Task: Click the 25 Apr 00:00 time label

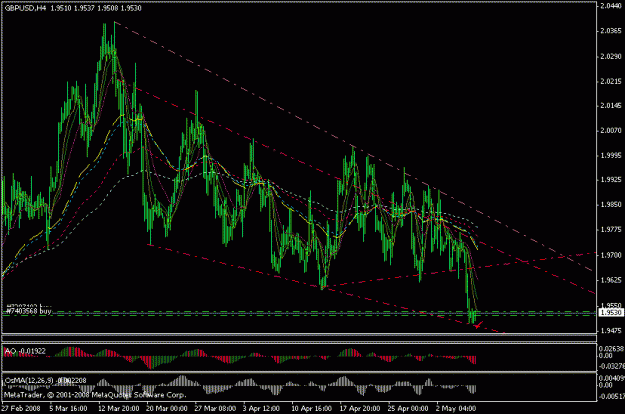Action: tap(408, 408)
